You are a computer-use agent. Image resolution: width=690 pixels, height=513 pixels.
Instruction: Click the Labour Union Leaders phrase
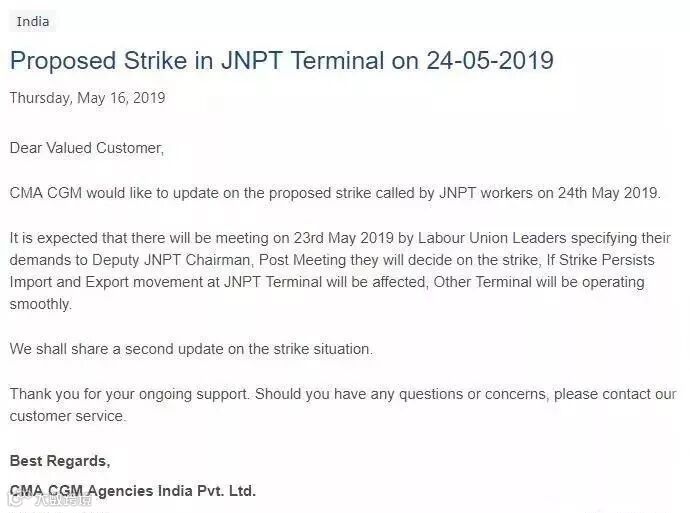coord(492,238)
